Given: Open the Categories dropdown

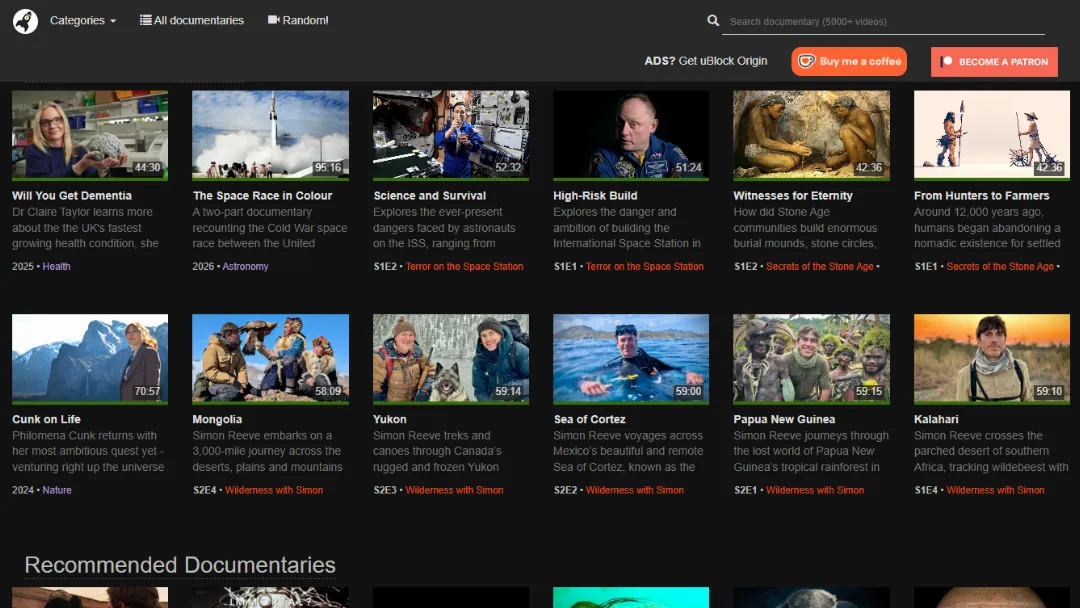Looking at the screenshot, I should click(83, 21).
